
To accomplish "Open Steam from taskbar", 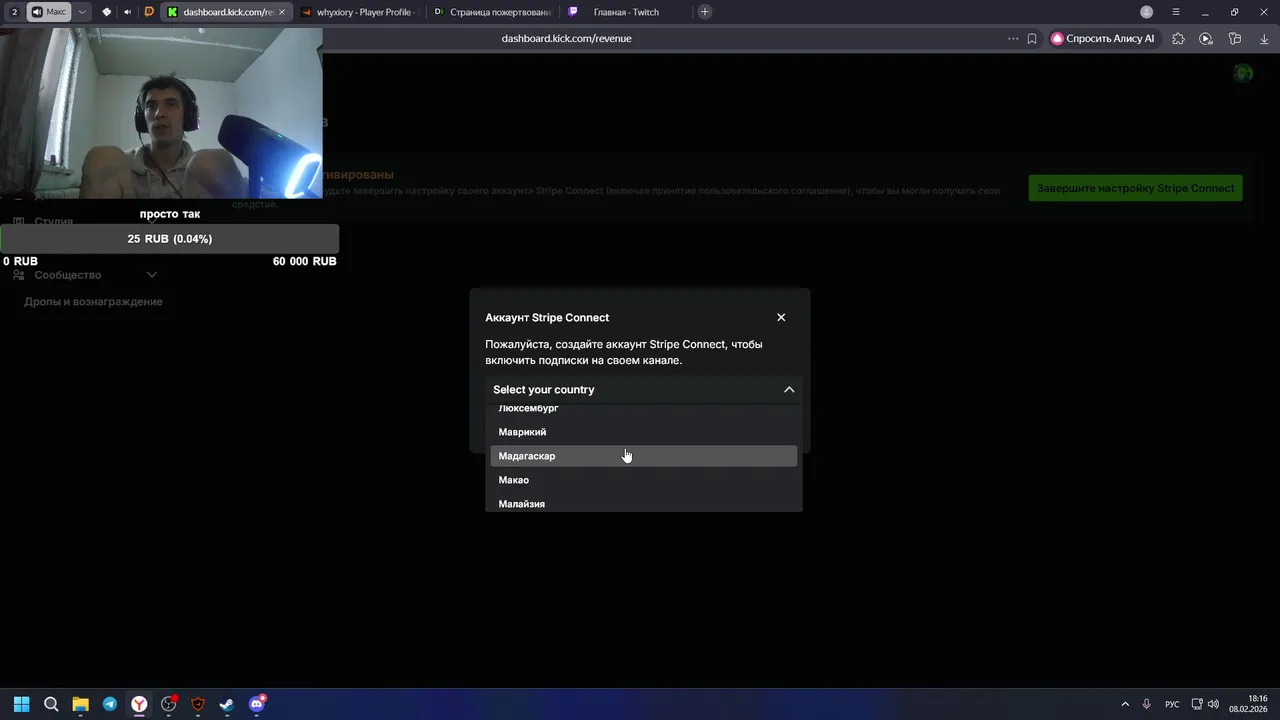I will point(227,704).
